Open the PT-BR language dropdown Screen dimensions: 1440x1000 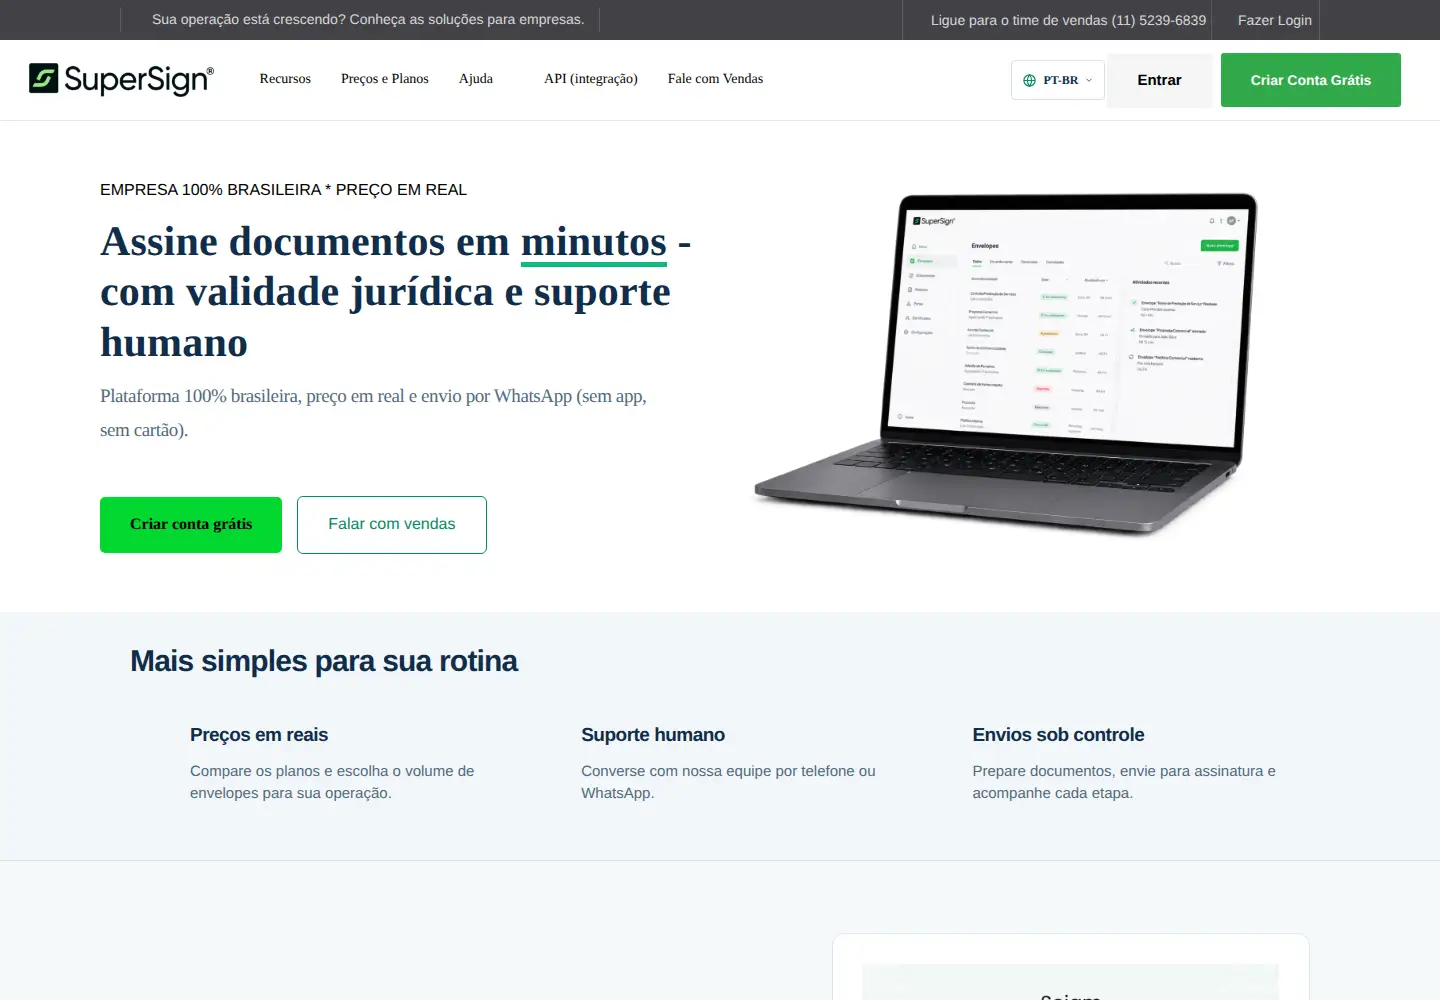(x=1058, y=80)
